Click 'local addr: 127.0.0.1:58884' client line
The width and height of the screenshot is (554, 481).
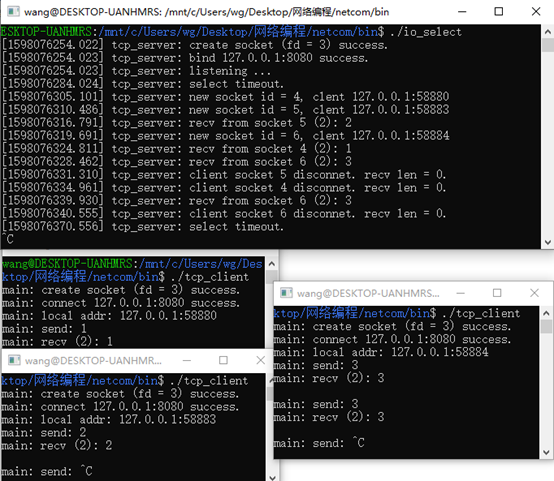pos(381,352)
